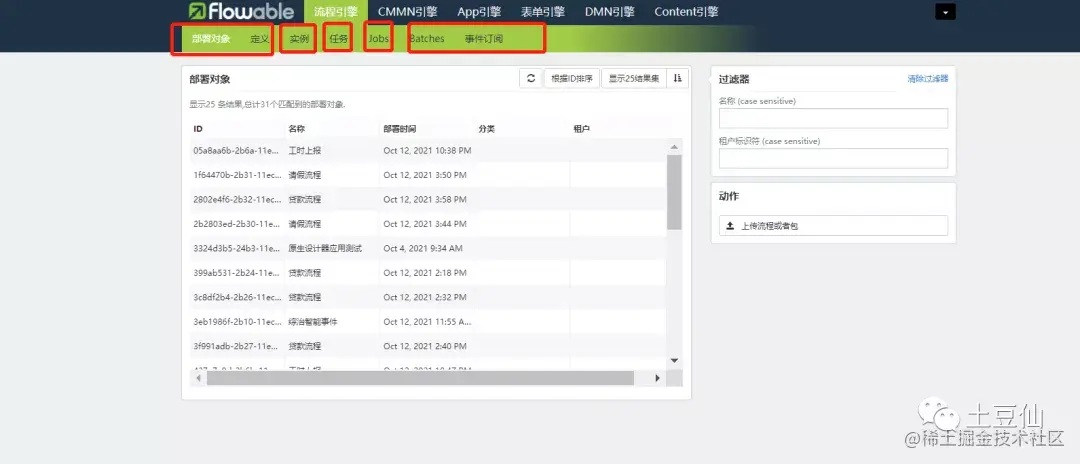Select the row with ID 3324d3b5-24b3-11e...
Screen dimensions: 1080x464
pyautogui.click(x=428, y=248)
